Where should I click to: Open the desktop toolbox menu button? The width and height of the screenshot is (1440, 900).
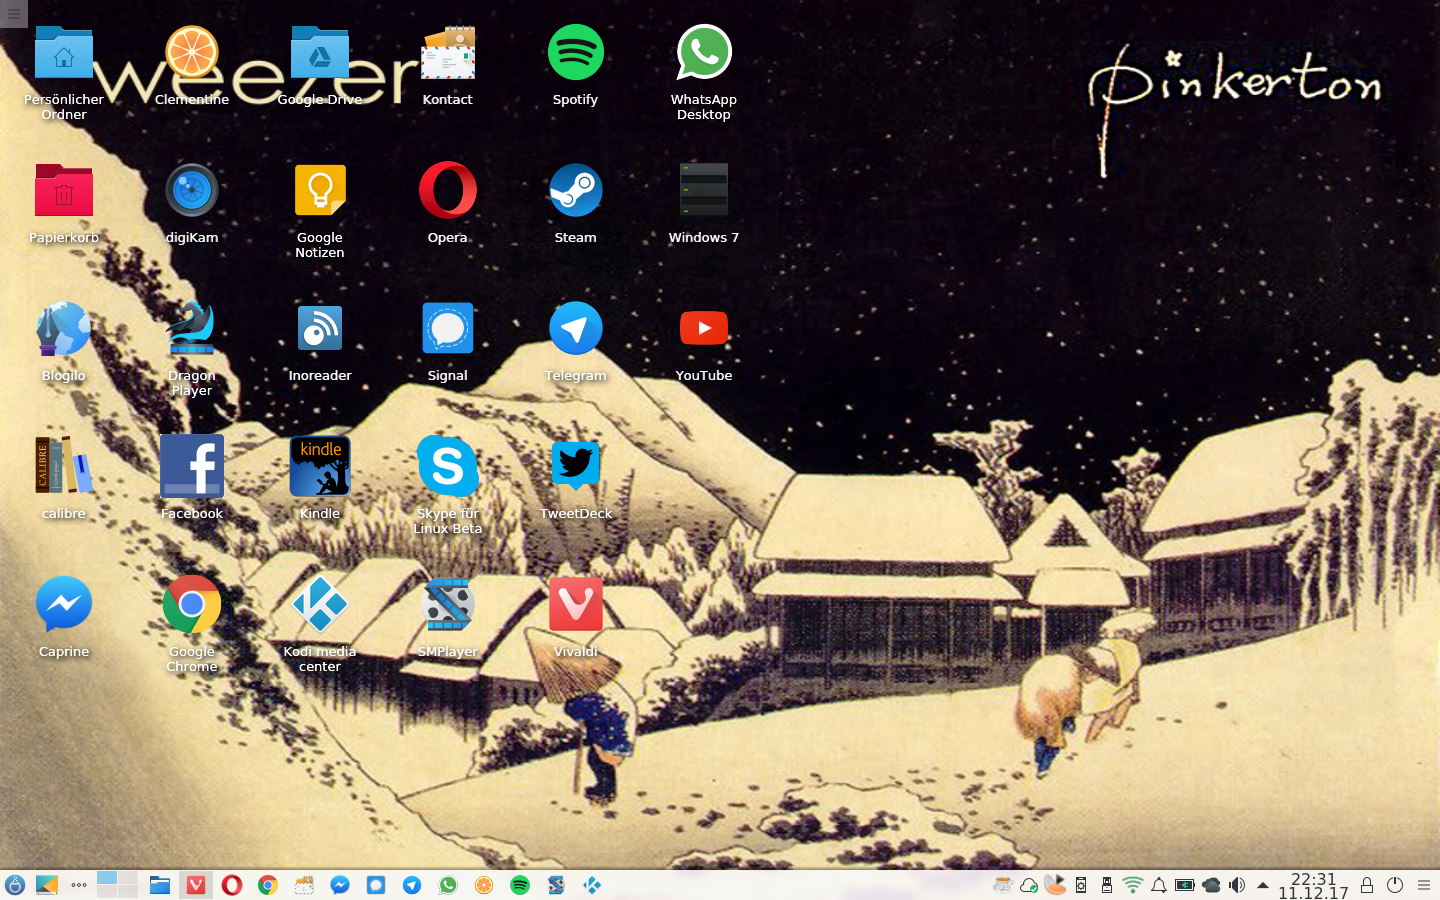(x=13, y=13)
